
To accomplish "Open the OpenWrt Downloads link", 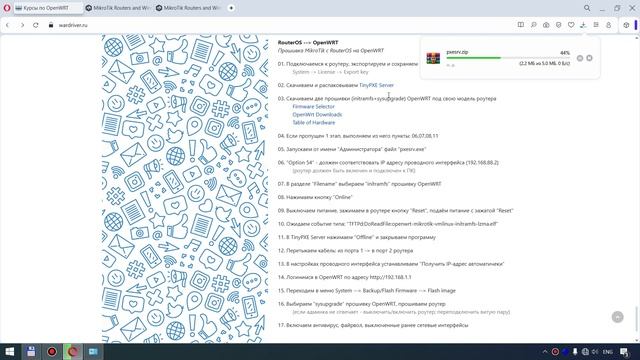I will point(317,115).
